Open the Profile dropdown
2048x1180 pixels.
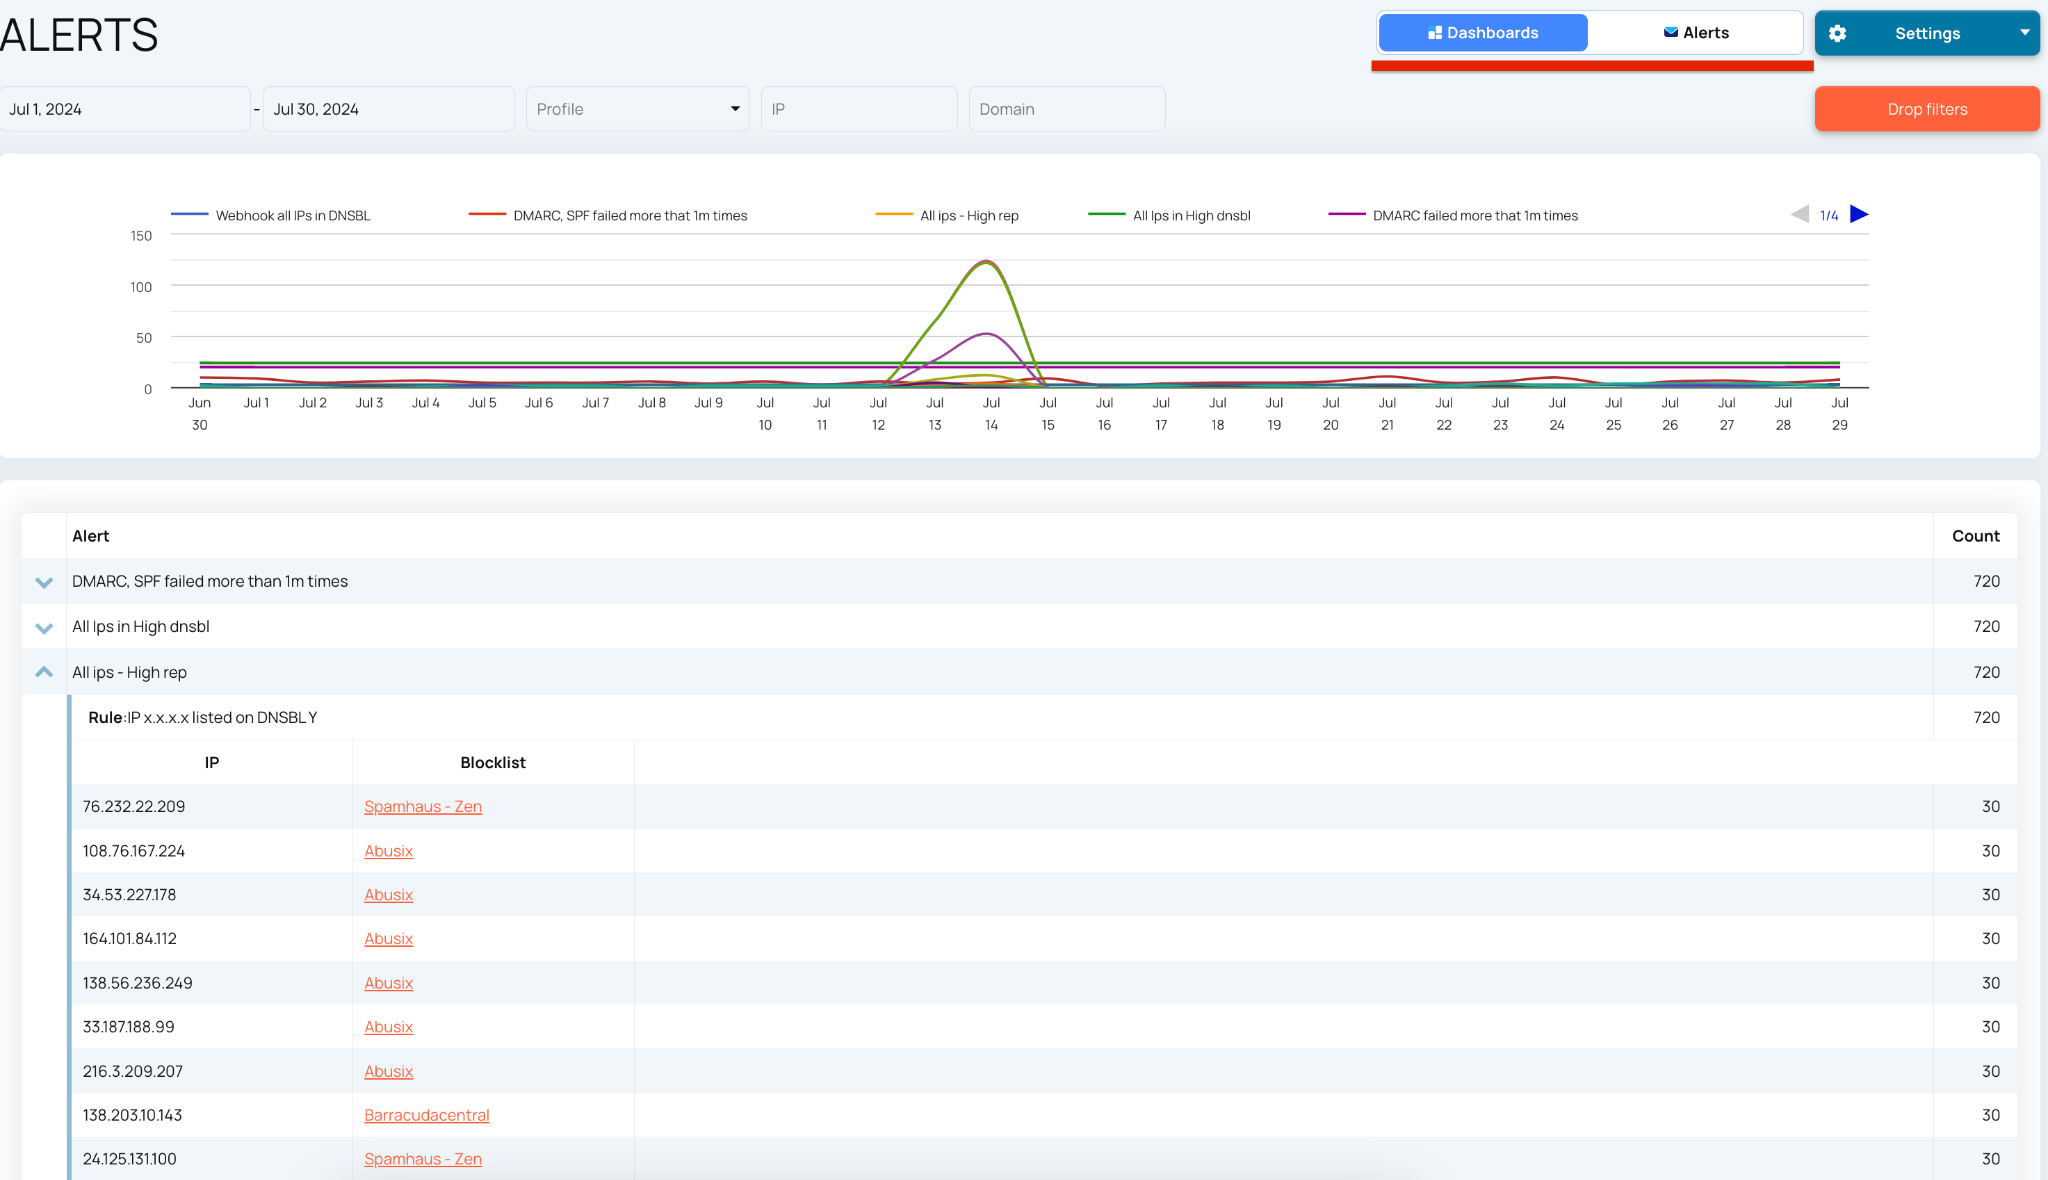[x=638, y=109]
